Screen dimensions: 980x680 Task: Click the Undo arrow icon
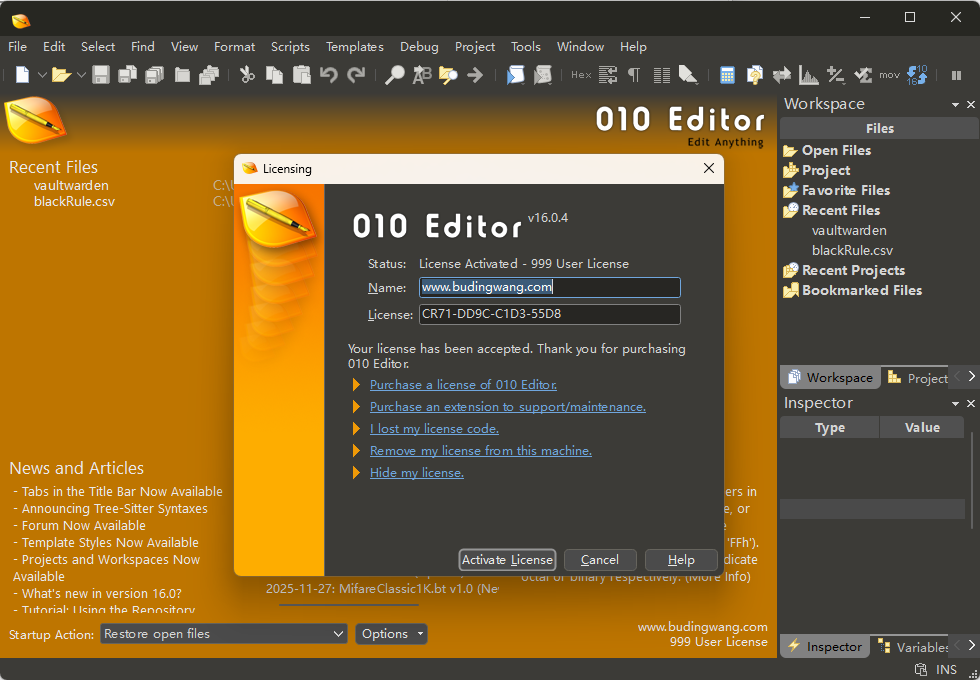(328, 75)
